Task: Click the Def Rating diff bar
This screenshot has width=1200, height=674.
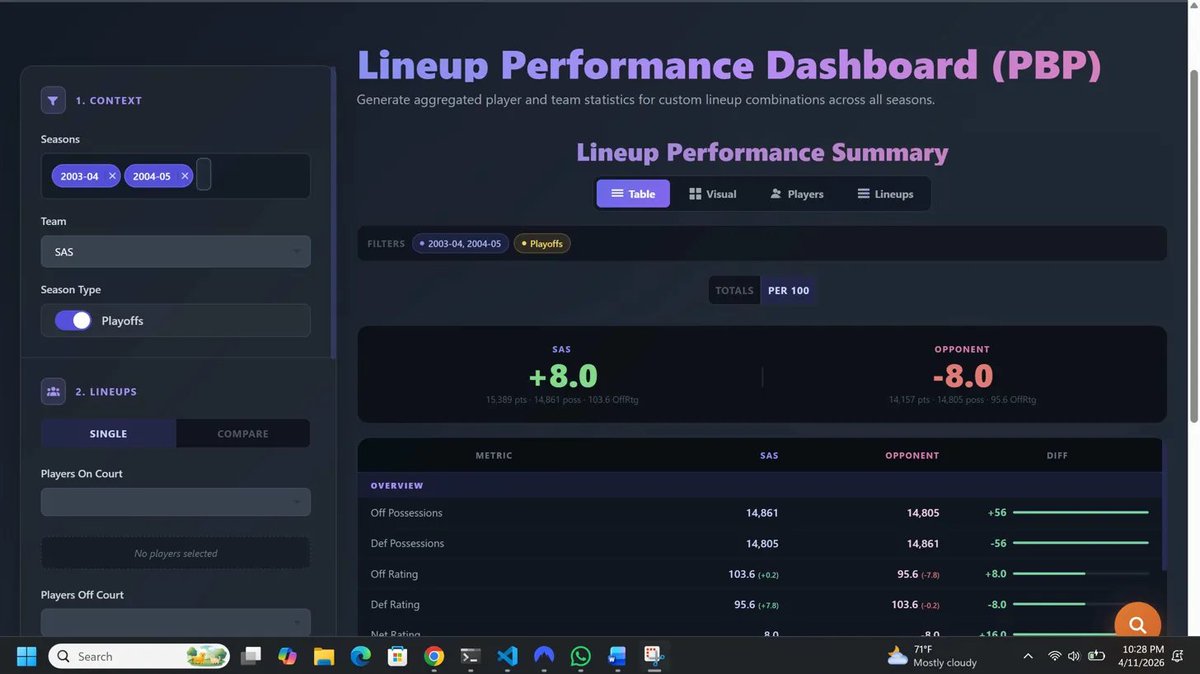Action: coord(1081,604)
